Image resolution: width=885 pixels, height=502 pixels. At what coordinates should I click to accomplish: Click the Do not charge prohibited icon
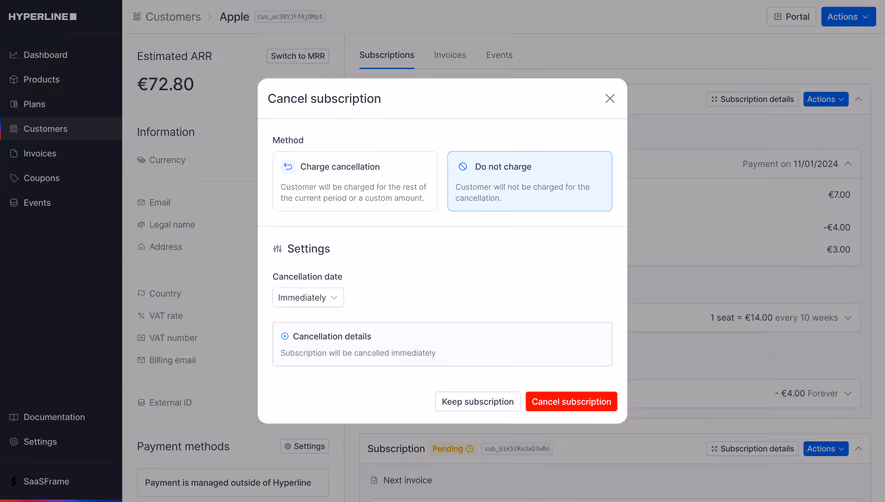tap(463, 167)
